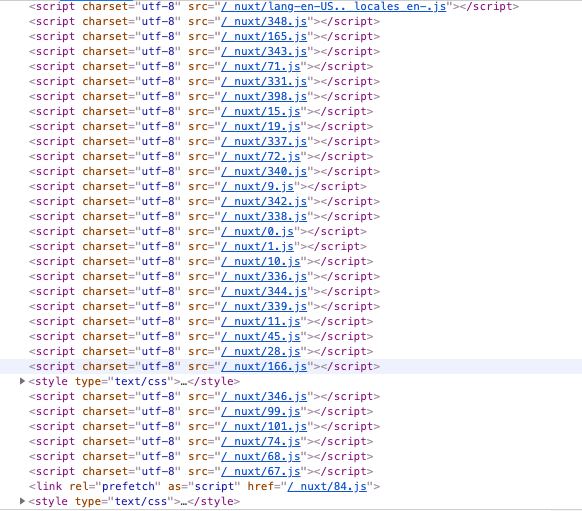Click the /_nuxt/9.js src link
The height and width of the screenshot is (511, 582).
click(x=258, y=186)
